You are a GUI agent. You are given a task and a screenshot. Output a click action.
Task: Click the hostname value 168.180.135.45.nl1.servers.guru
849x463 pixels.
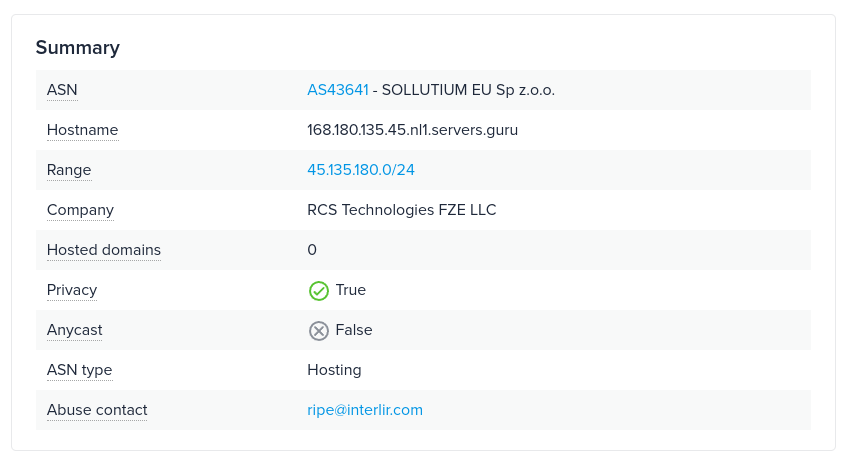pos(412,130)
